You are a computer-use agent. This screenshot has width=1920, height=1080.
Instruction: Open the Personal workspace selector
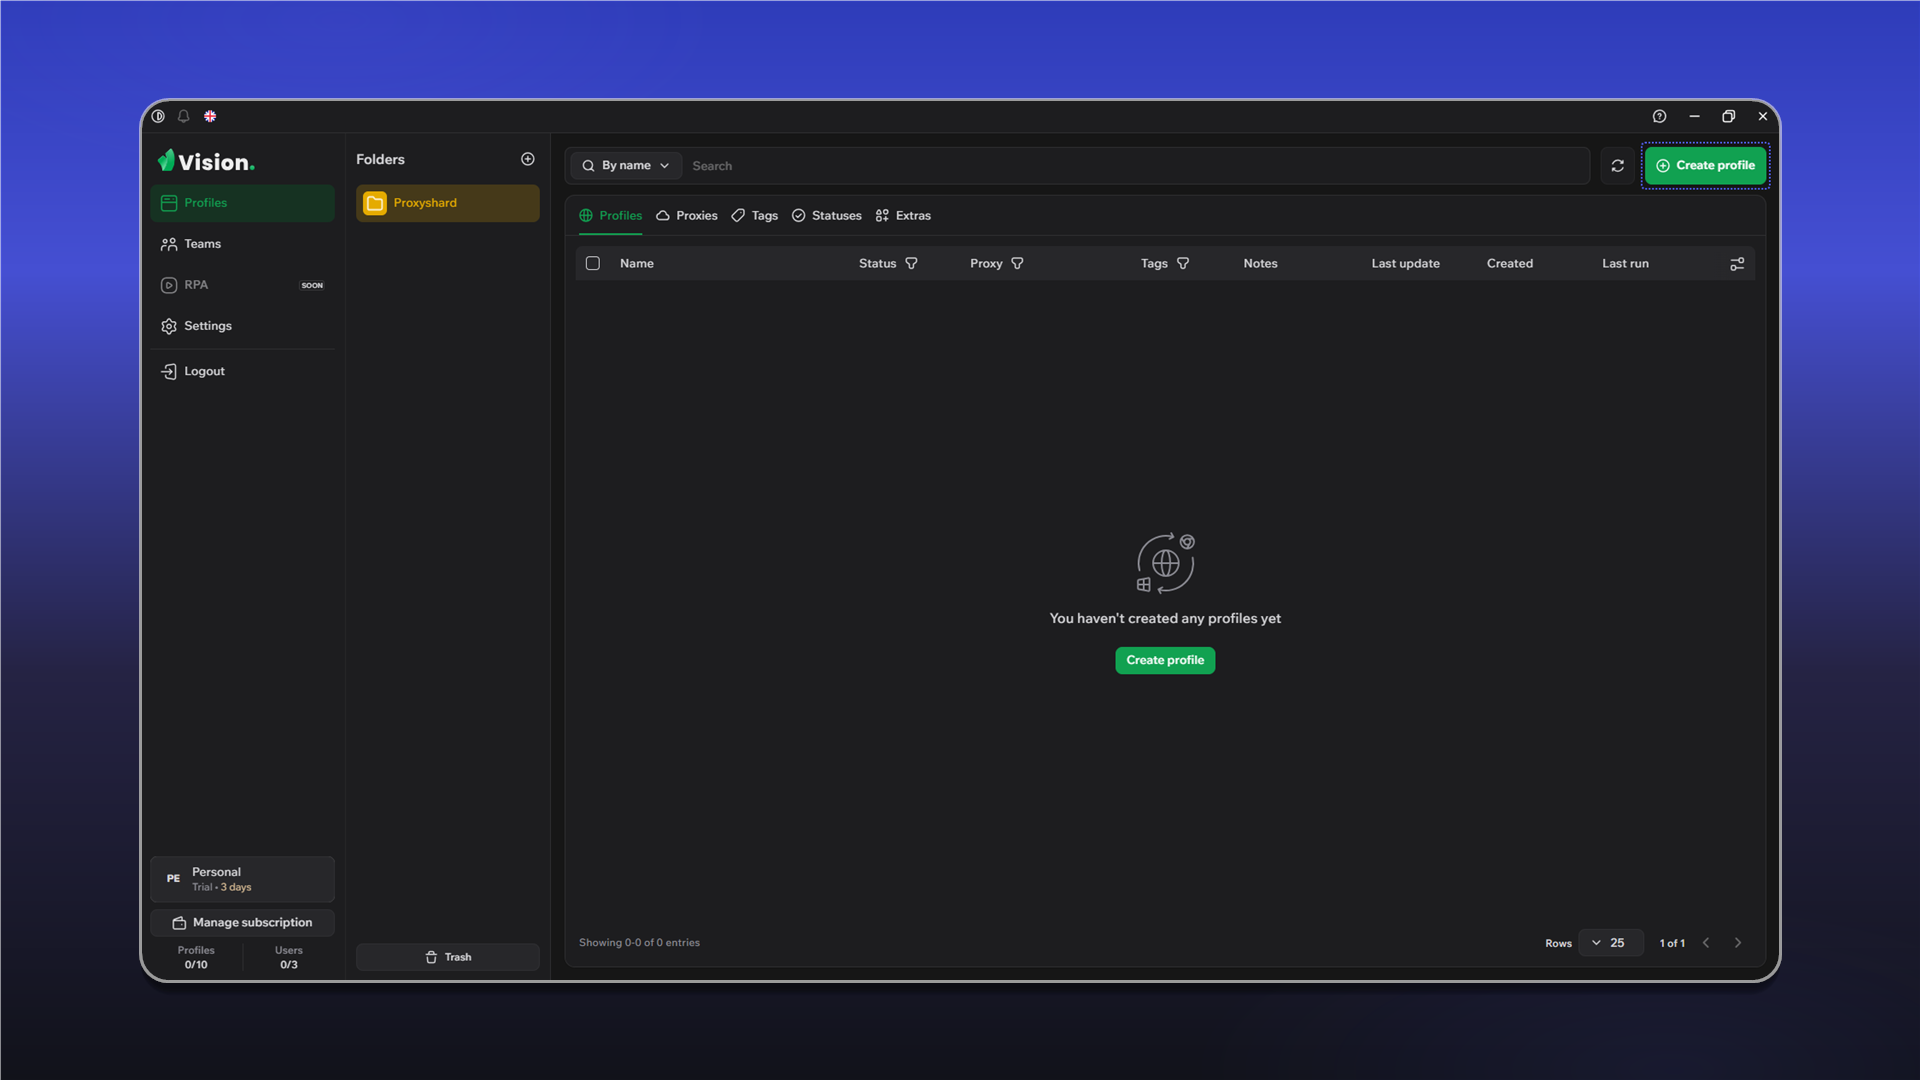[x=242, y=879]
